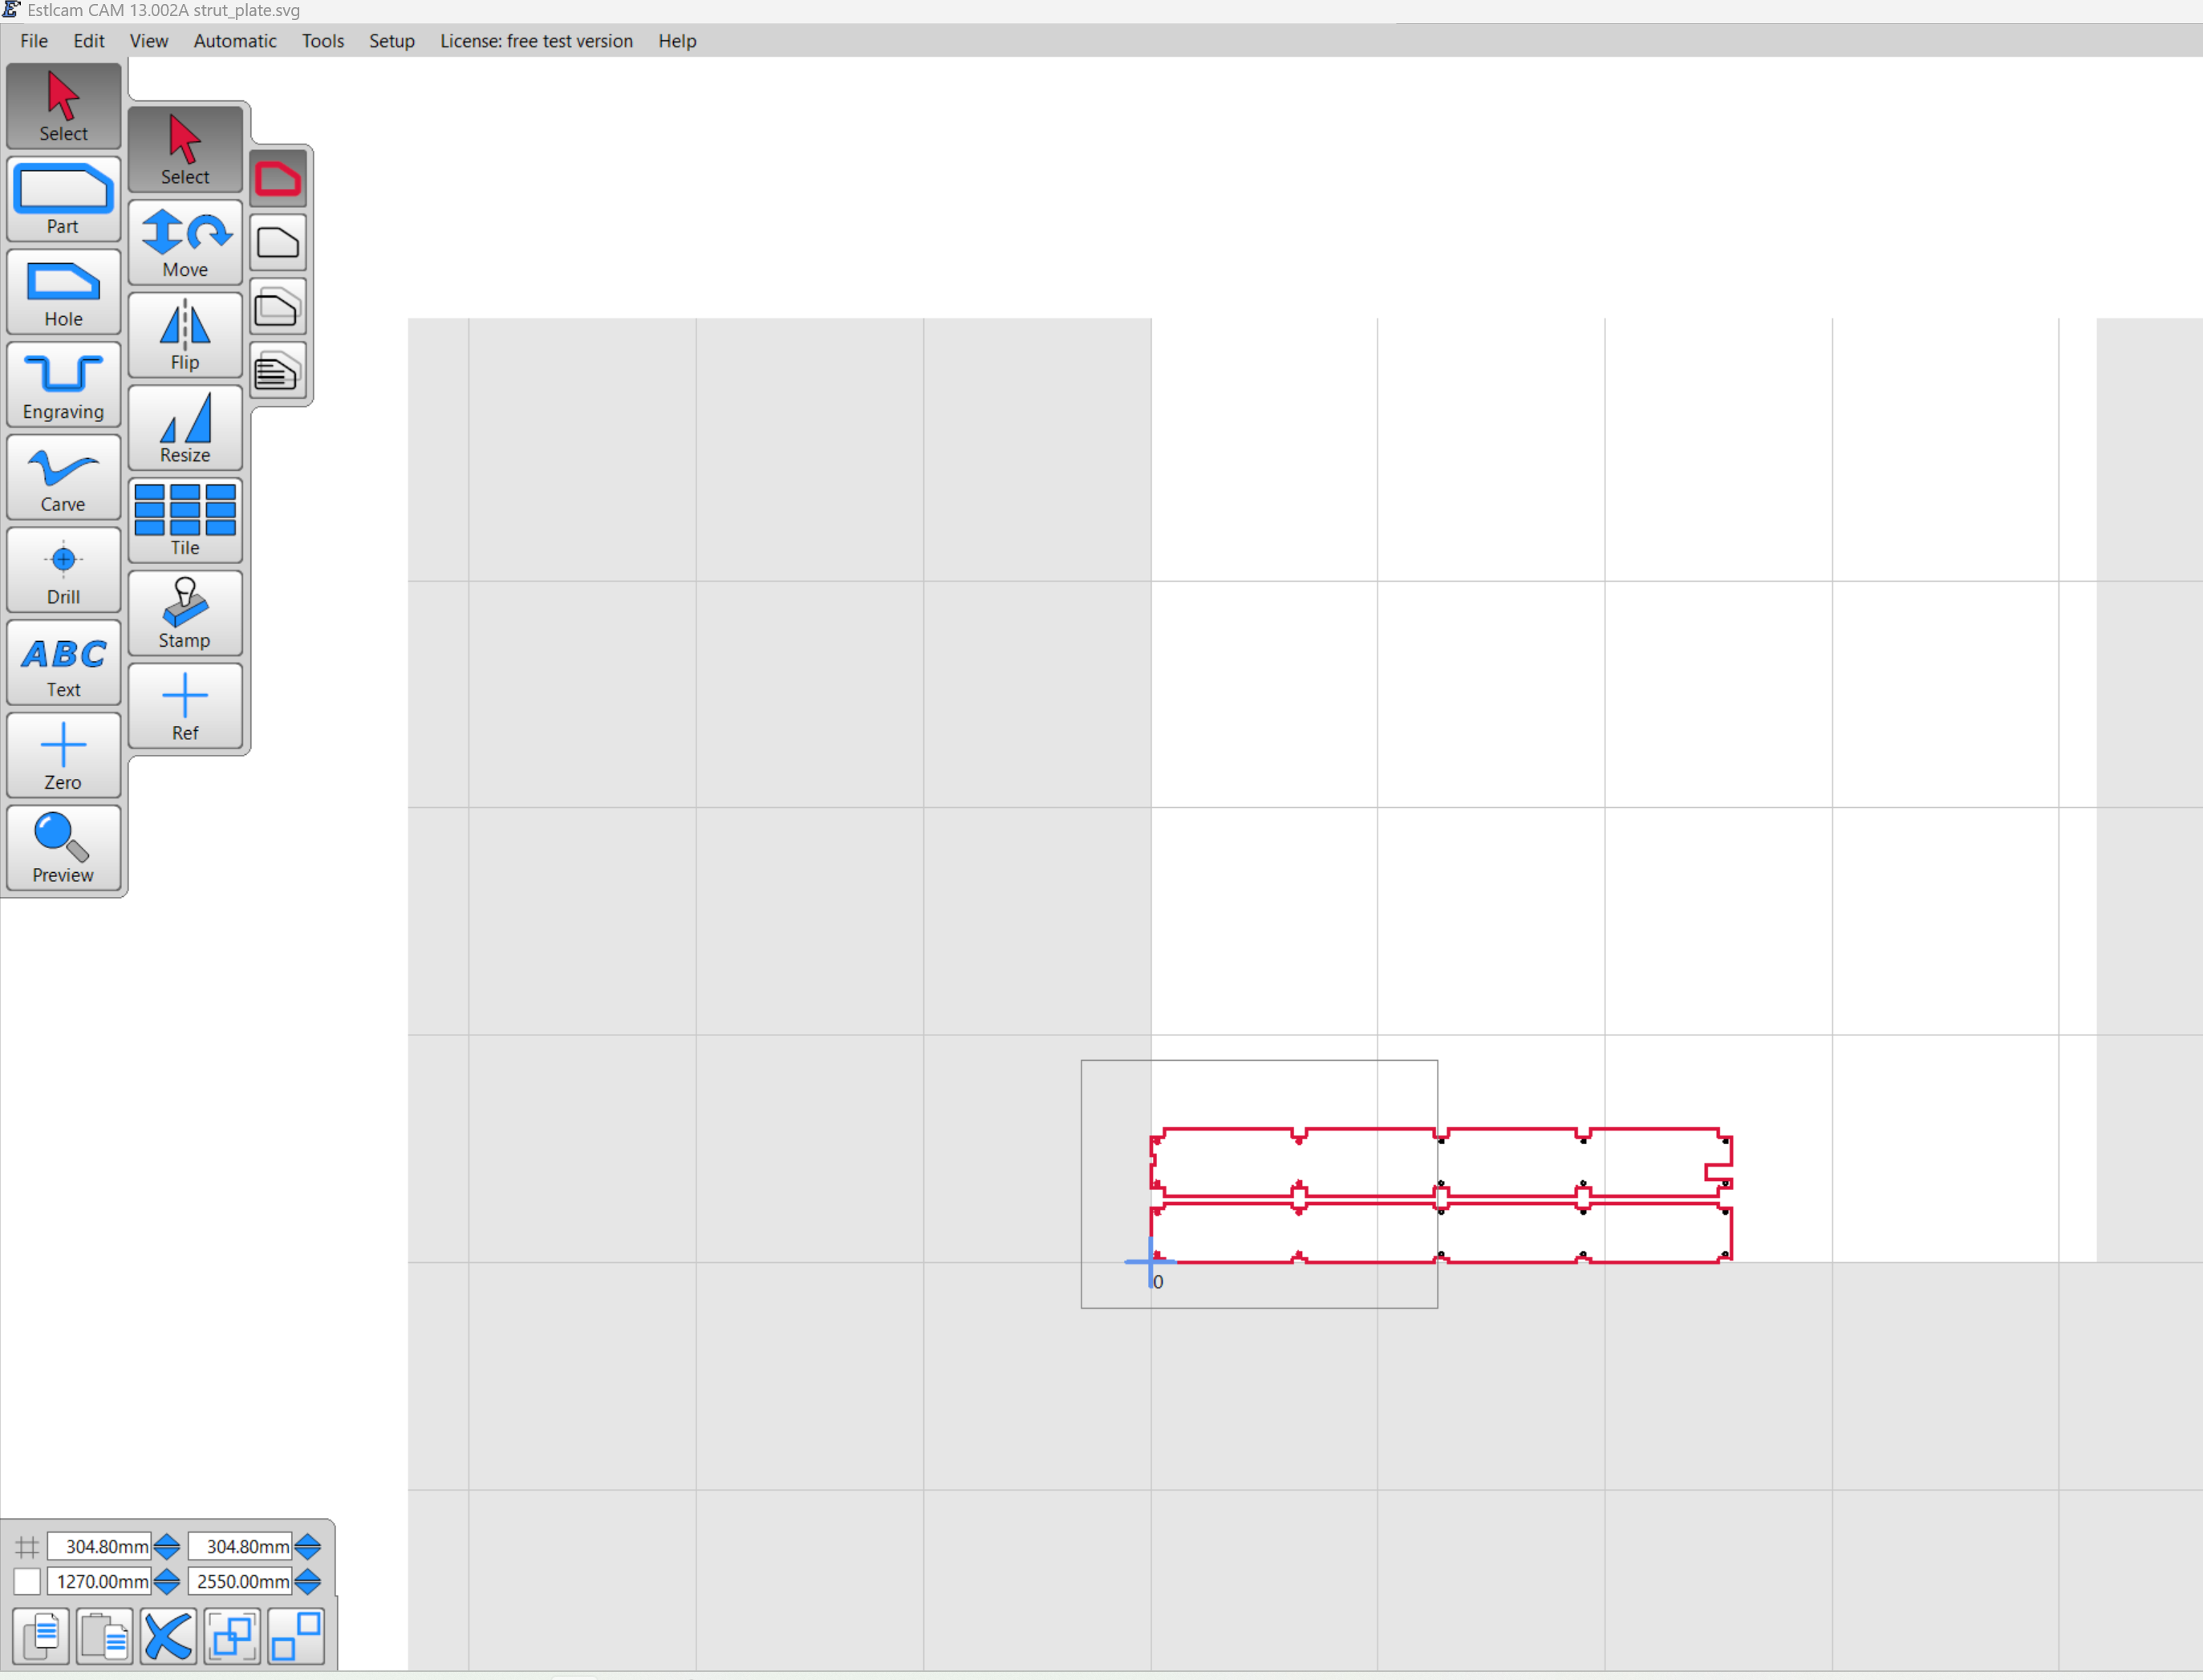Image resolution: width=2203 pixels, height=1680 pixels.
Task: Adjust the 1270.00mm width stepper
Action: click(167, 1582)
